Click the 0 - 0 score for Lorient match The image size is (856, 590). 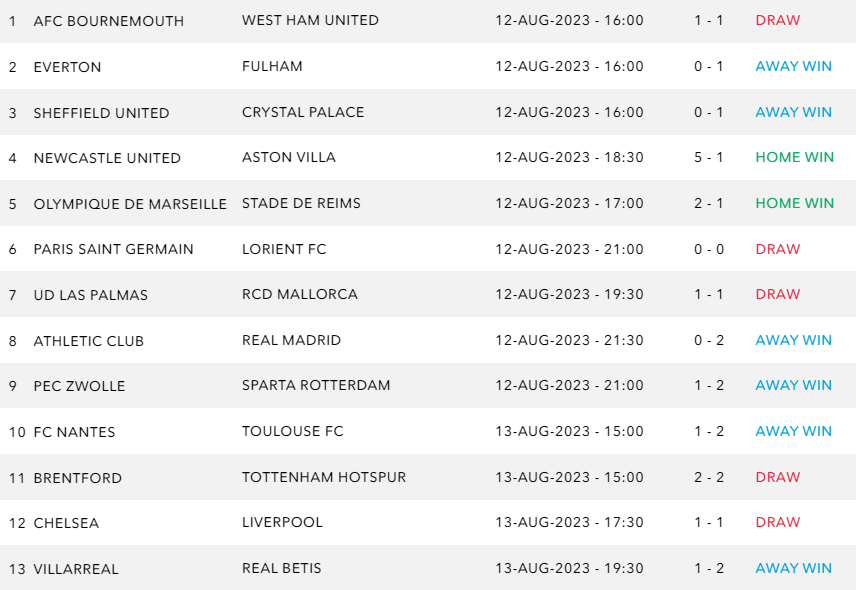709,249
